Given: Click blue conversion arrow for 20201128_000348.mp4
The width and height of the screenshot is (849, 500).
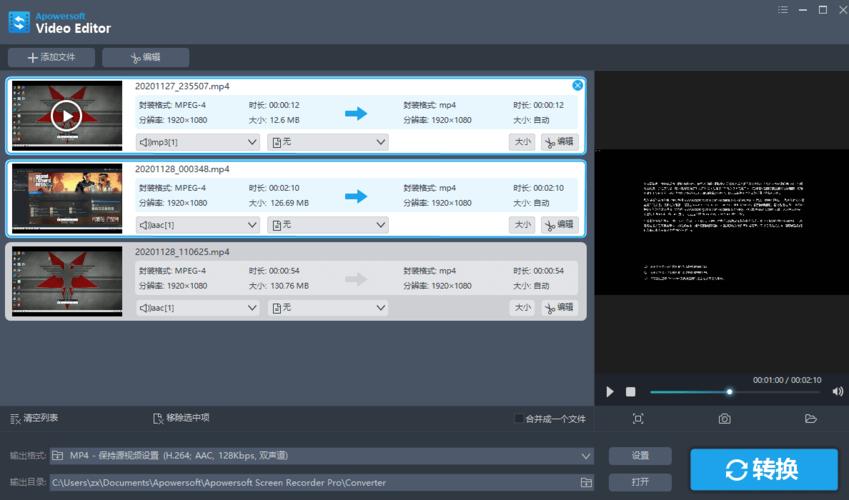Looking at the screenshot, I should click(x=356, y=196).
